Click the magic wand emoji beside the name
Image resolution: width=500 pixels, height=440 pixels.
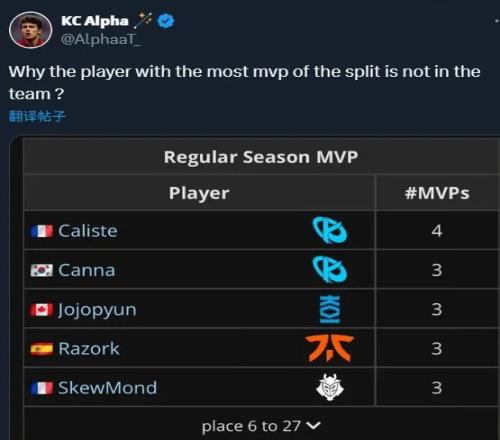tap(143, 21)
